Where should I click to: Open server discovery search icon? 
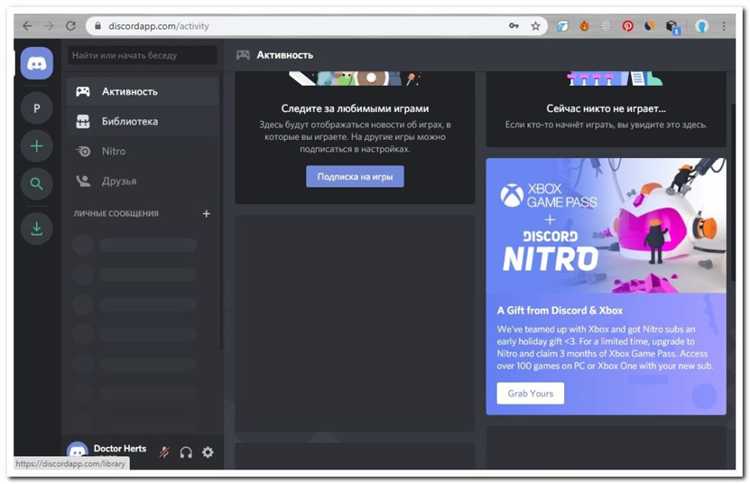pos(37,184)
